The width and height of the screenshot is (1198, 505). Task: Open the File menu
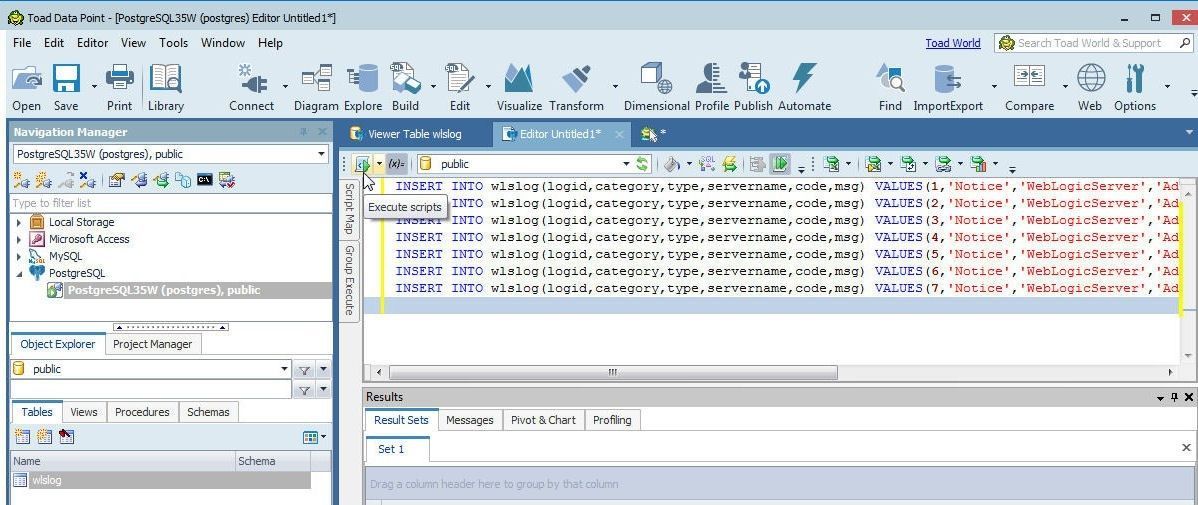tap(22, 43)
